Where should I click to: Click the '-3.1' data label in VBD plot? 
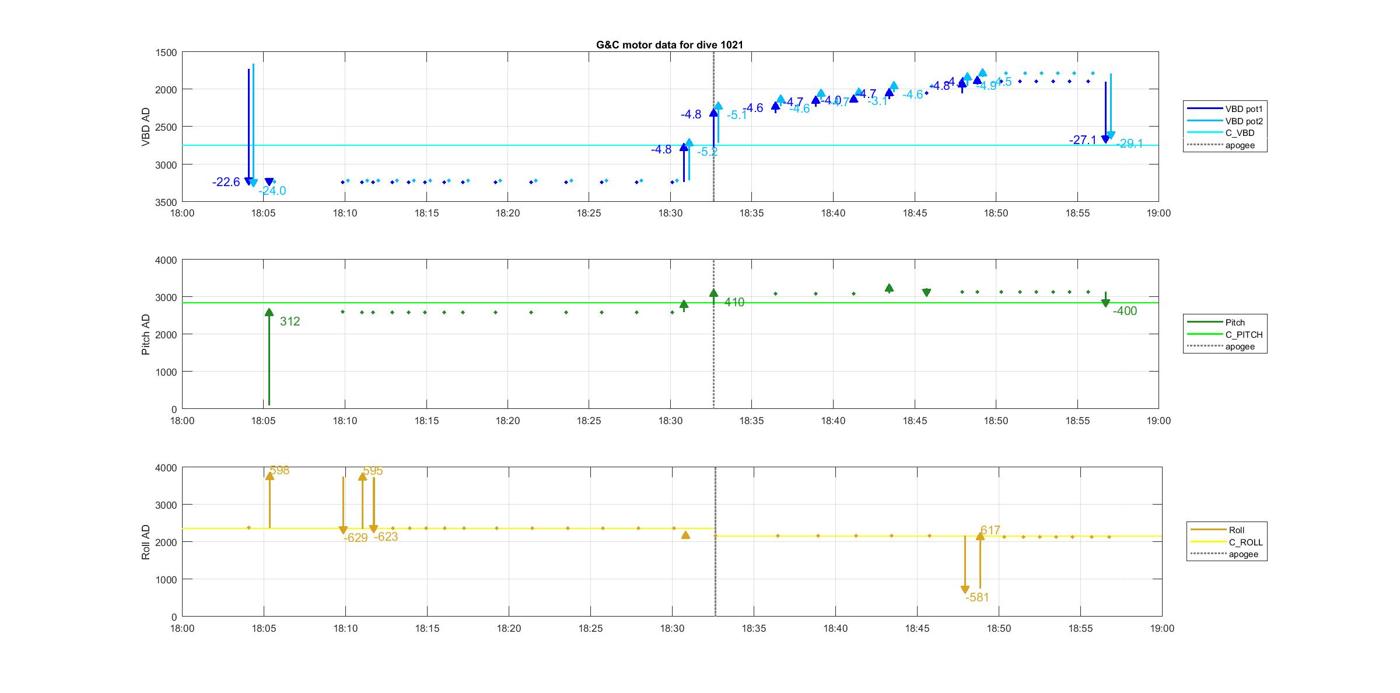878,101
